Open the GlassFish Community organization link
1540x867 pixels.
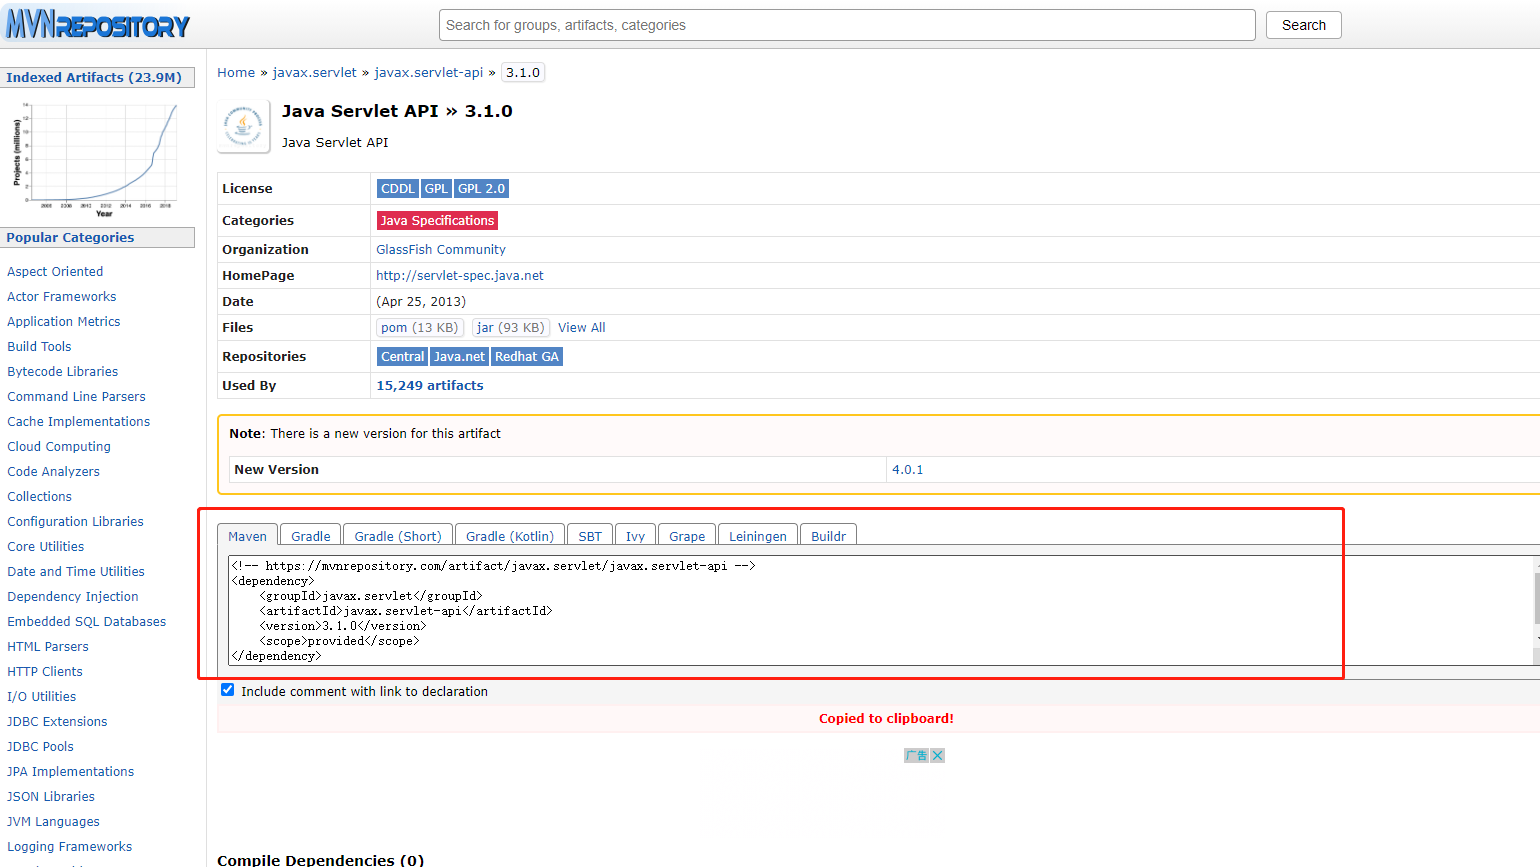pos(441,249)
